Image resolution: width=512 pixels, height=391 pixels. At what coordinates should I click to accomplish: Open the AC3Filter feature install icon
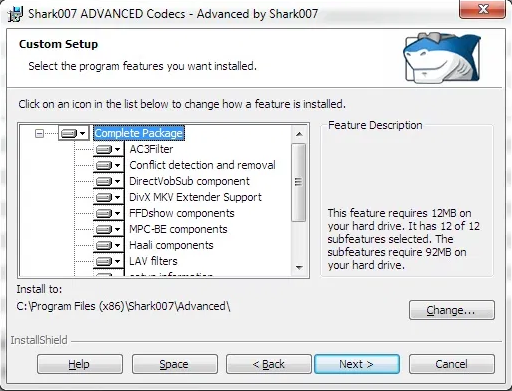[x=108, y=149]
